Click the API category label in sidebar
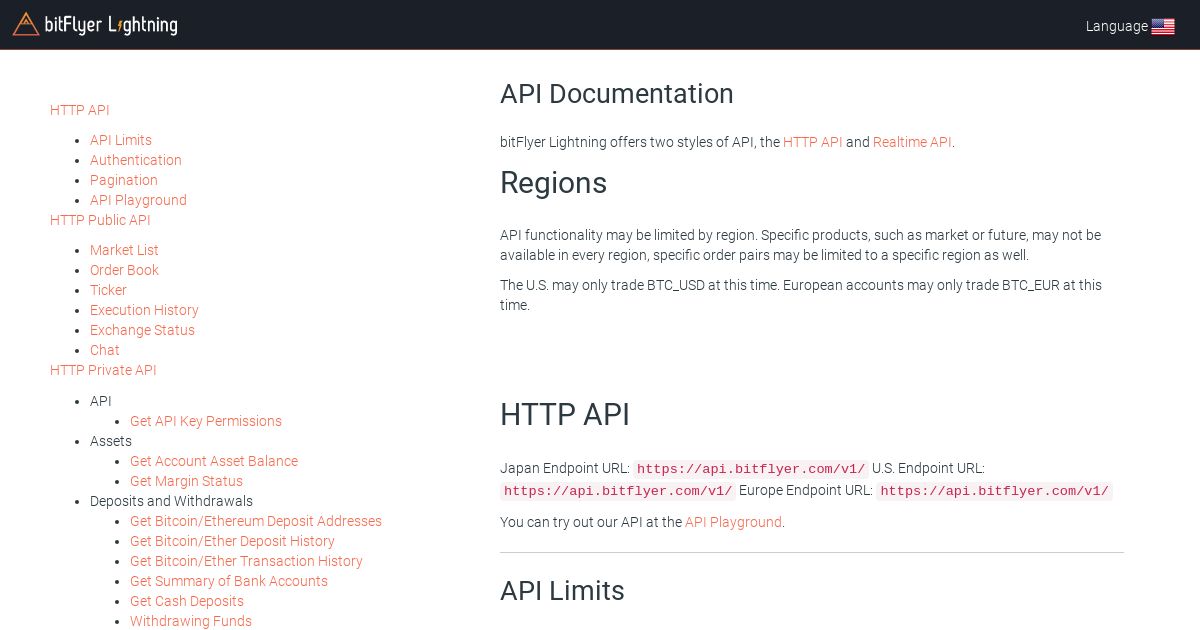 tap(101, 401)
